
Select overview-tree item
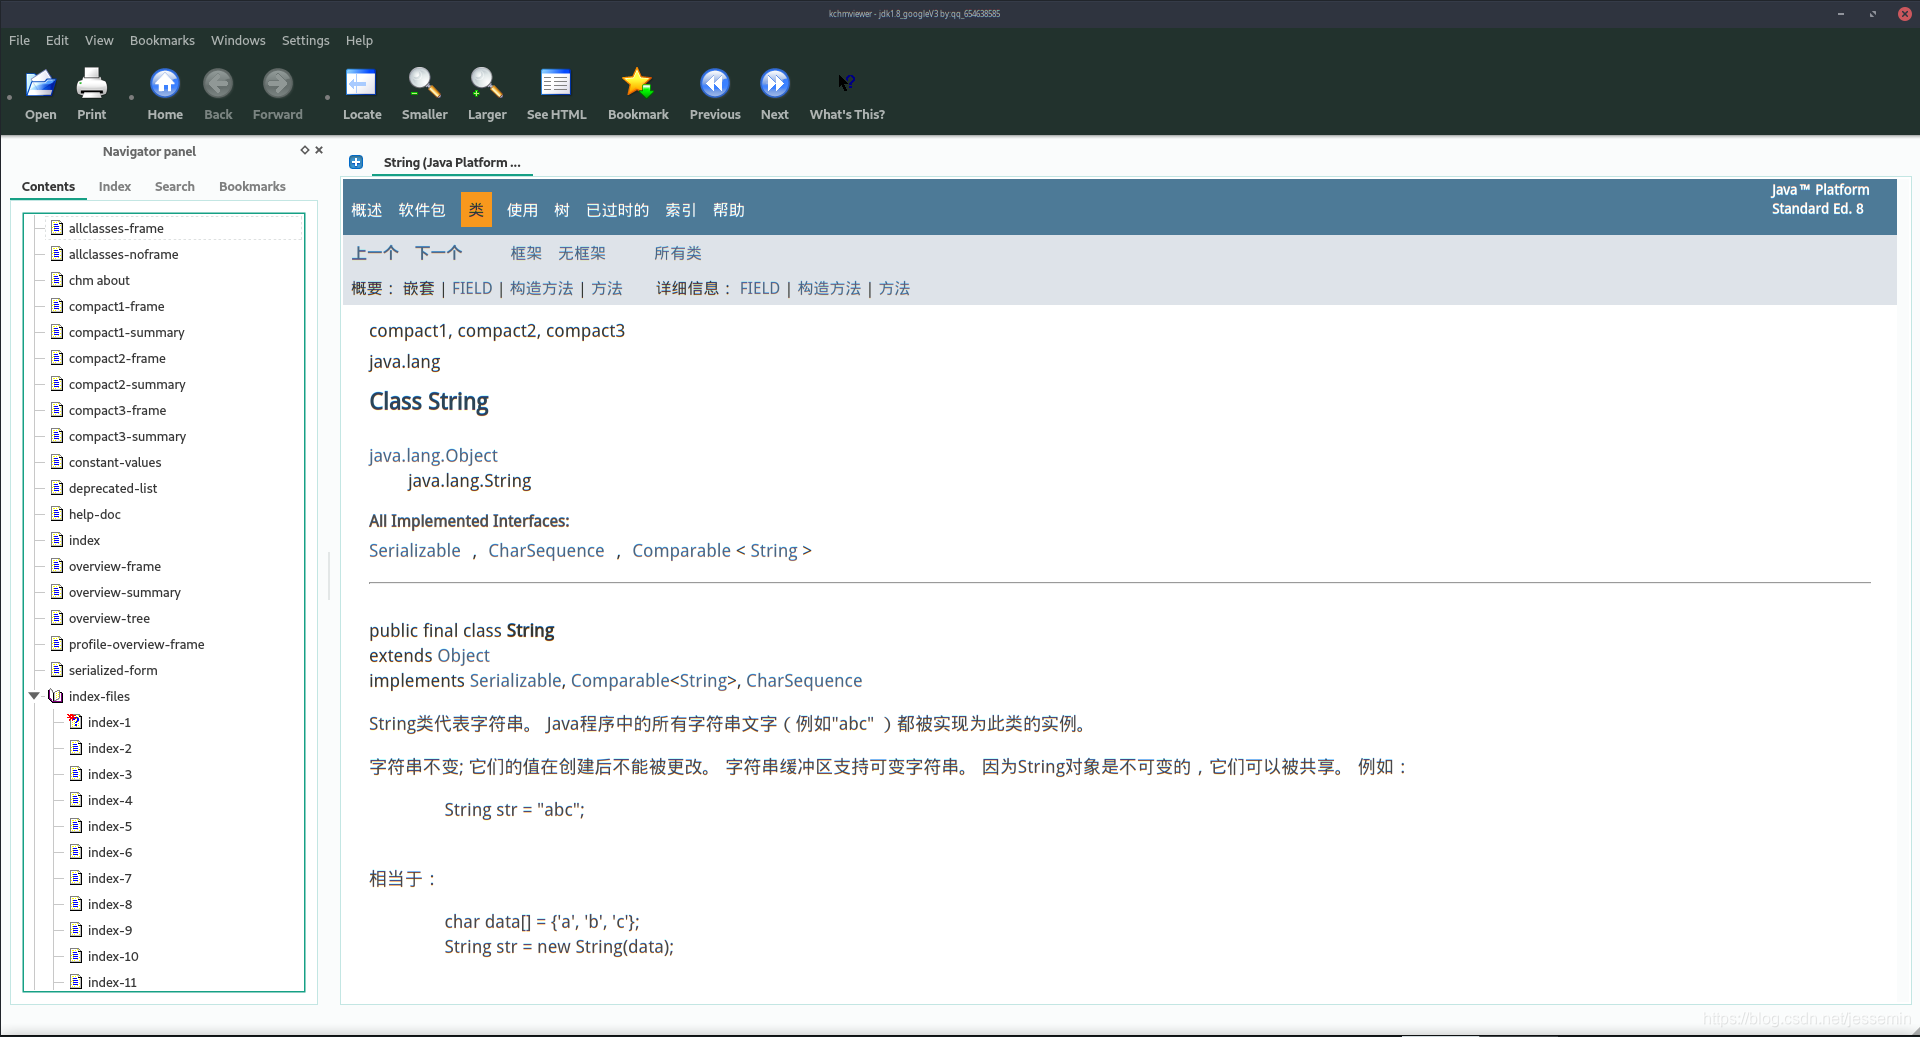click(x=109, y=618)
